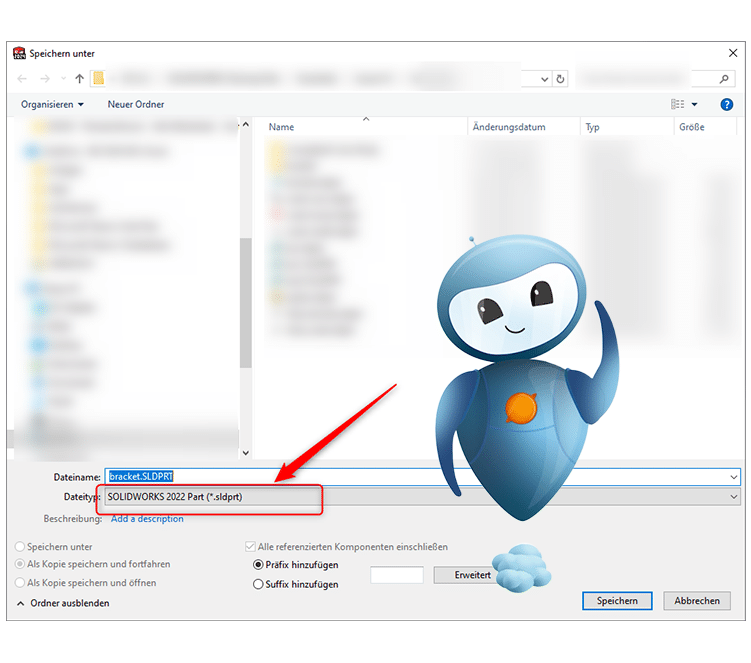Open the blue Help icon

pyautogui.click(x=727, y=104)
